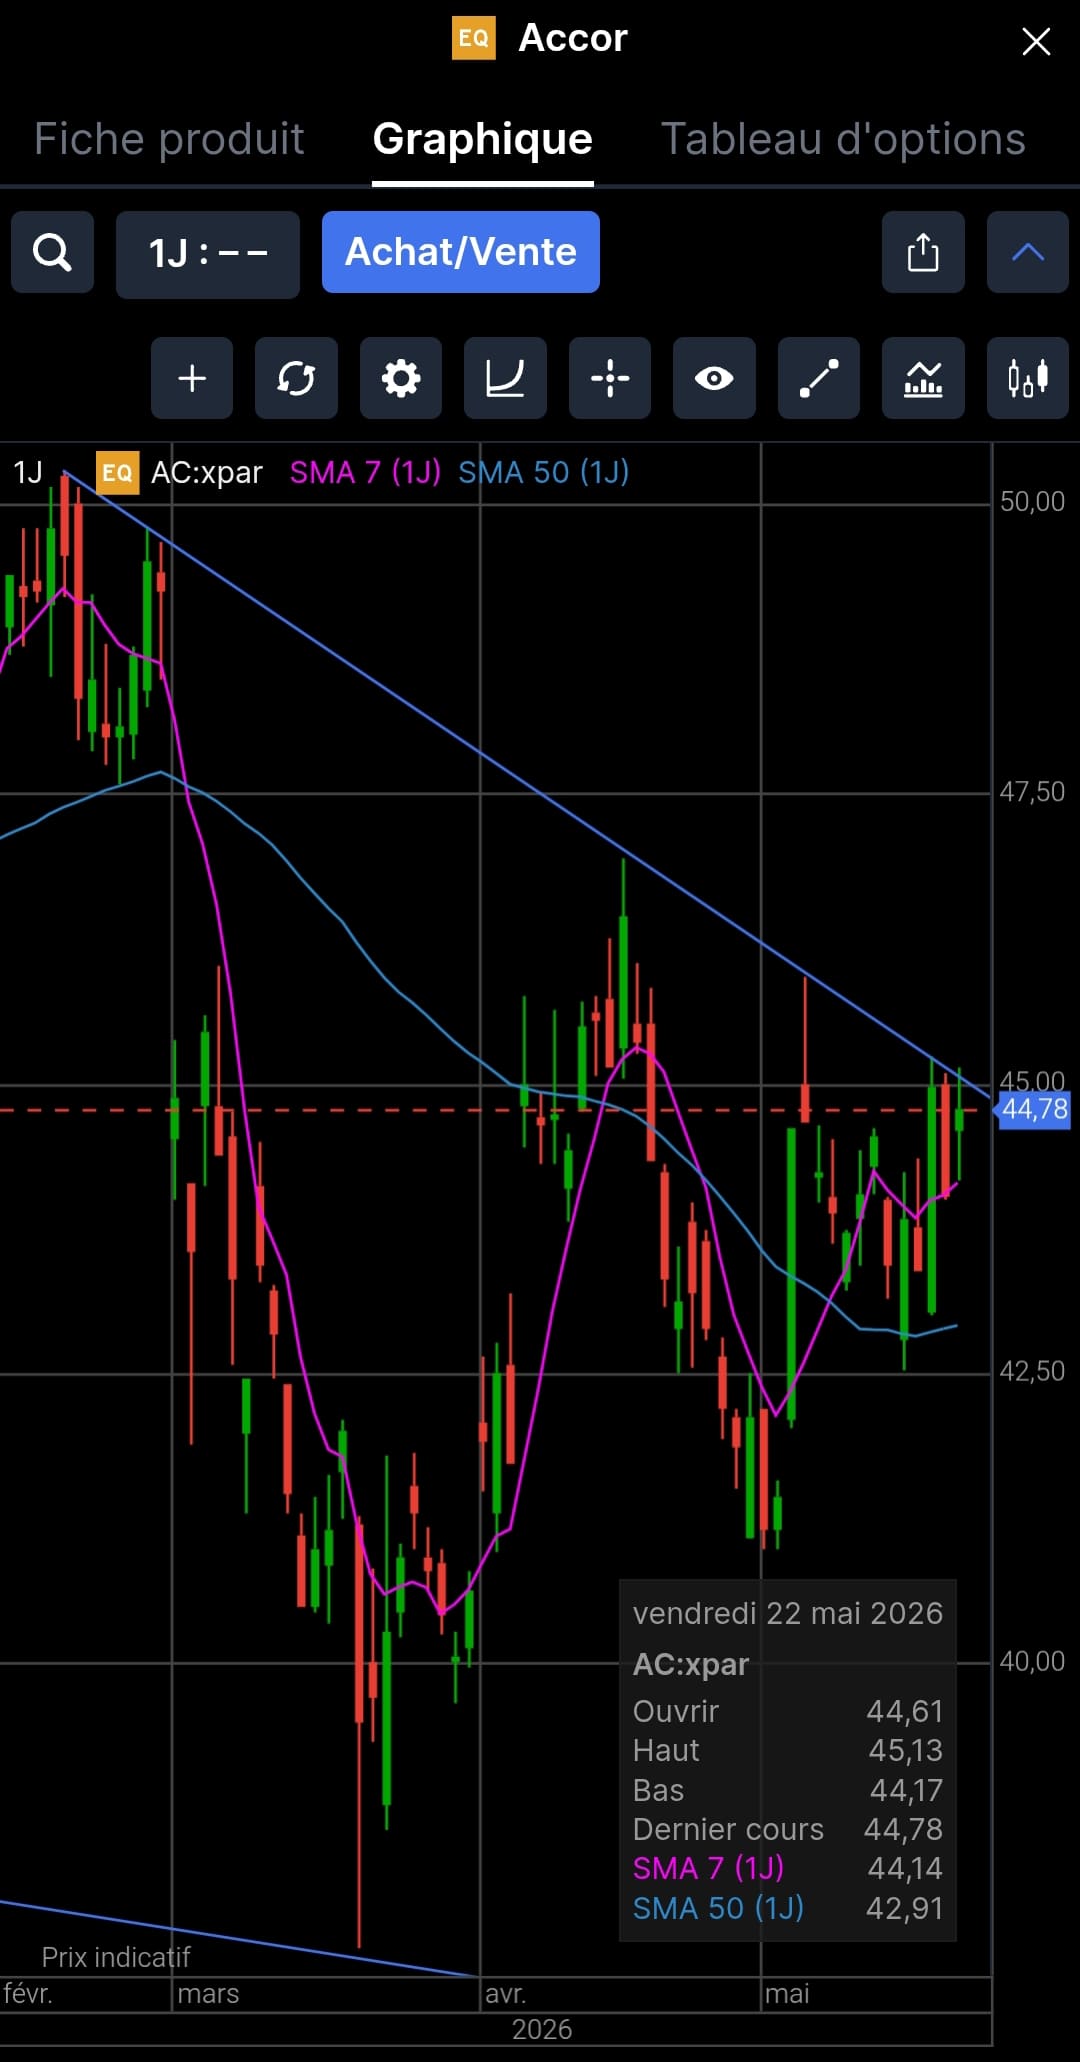This screenshot has width=1080, height=2062.
Task: Open chart settings gear
Action: [401, 378]
